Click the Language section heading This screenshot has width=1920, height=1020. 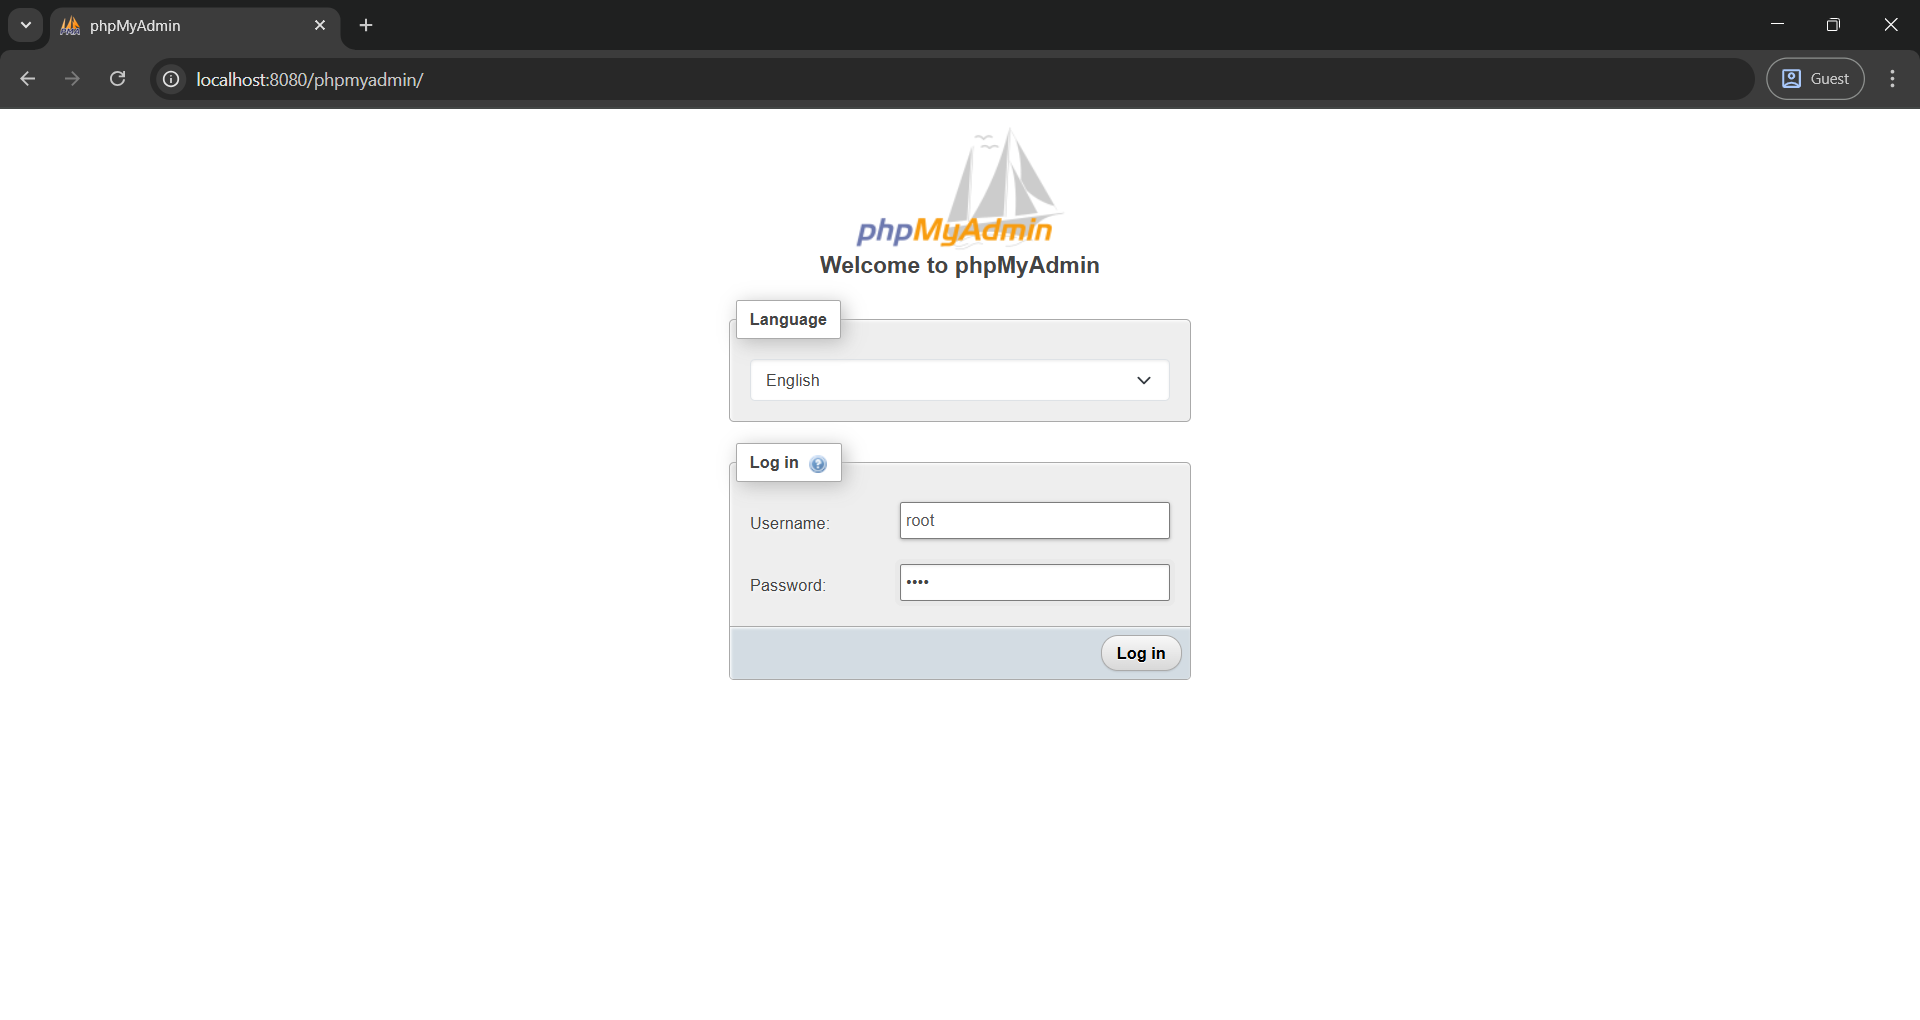pos(788,319)
